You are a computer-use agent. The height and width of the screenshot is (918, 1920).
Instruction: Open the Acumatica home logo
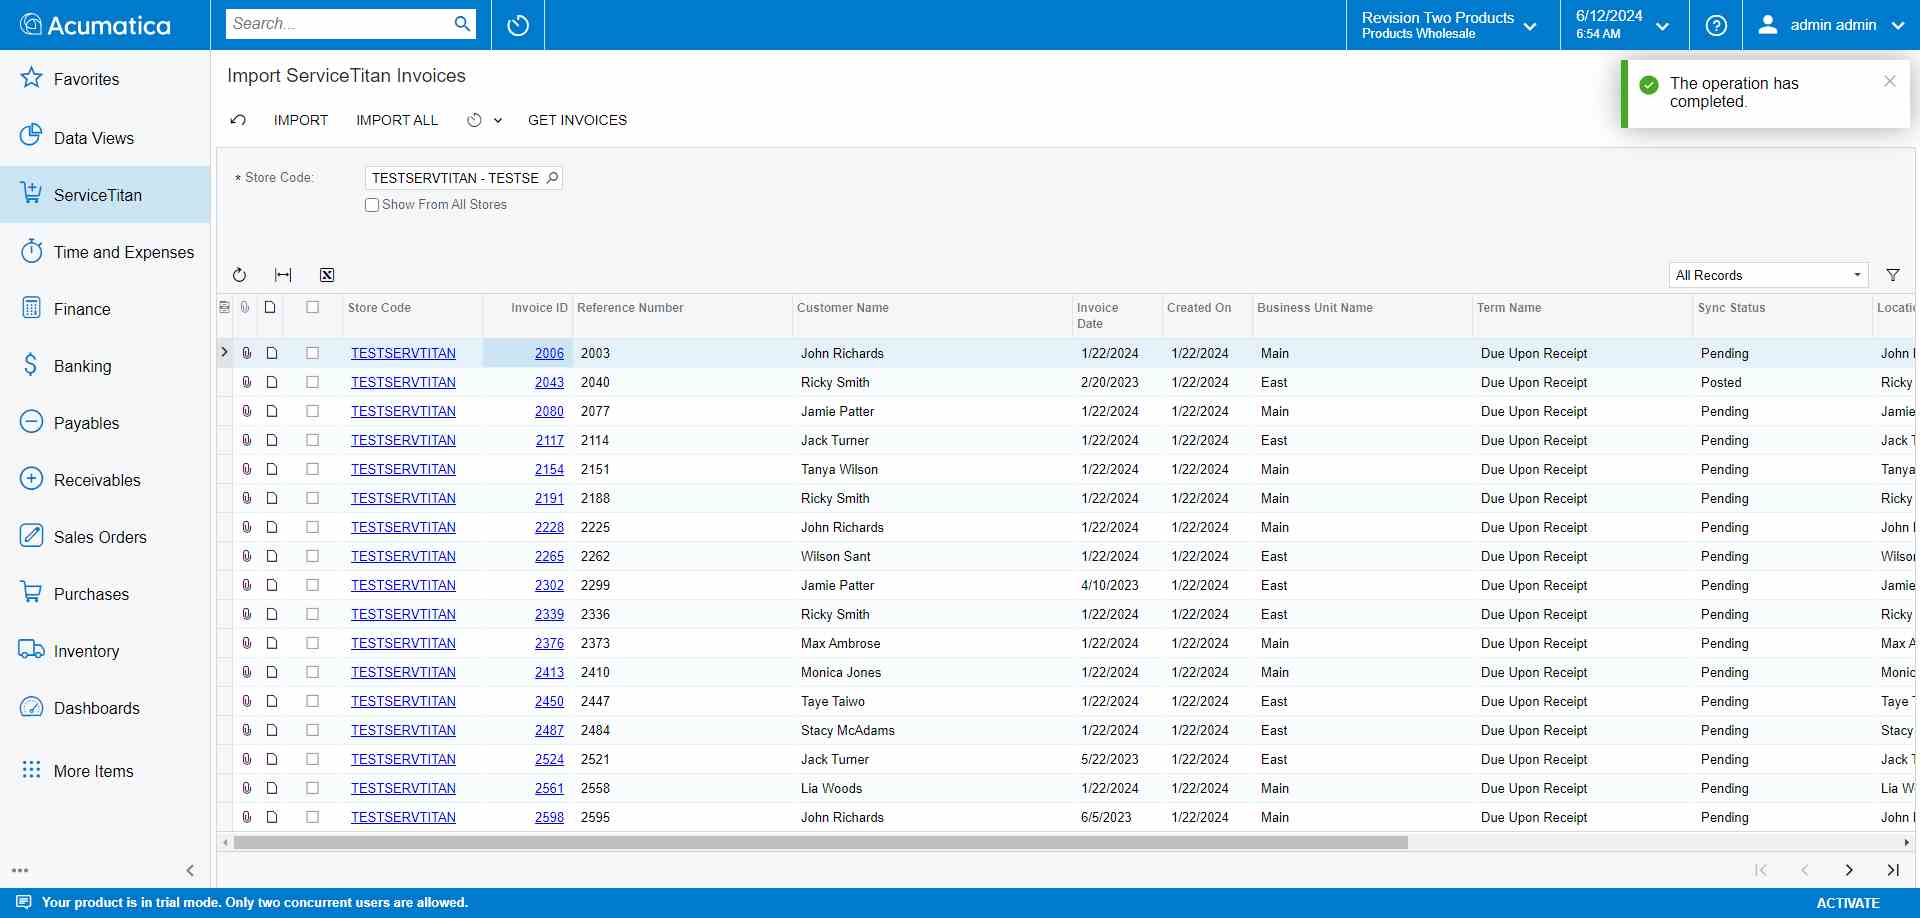[x=96, y=25]
